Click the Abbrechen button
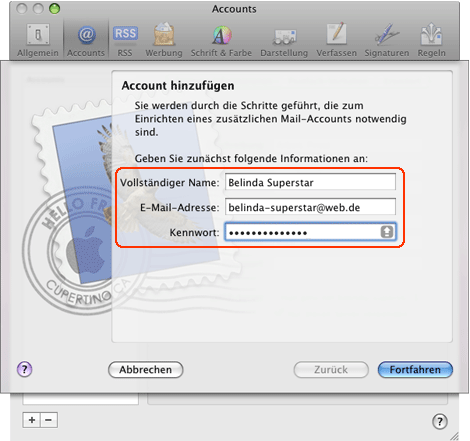Viewport: 470px width, 441px height. click(x=146, y=370)
